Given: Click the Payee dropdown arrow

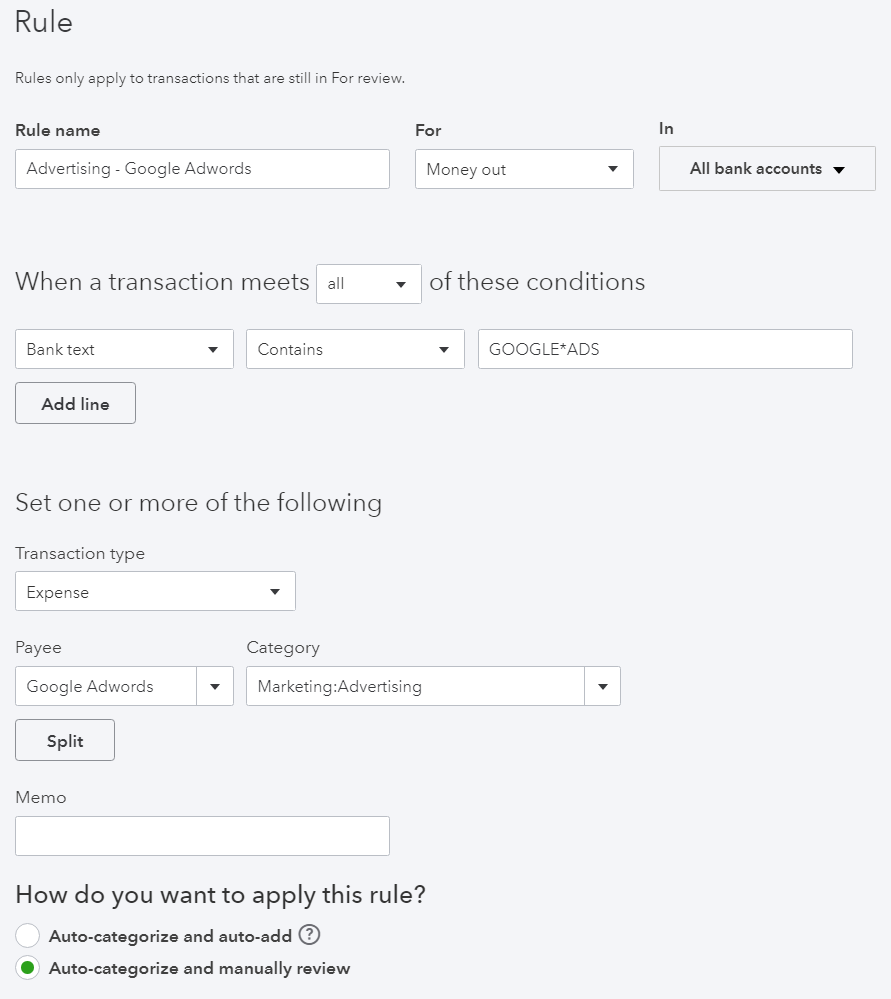Looking at the screenshot, I should [x=215, y=686].
